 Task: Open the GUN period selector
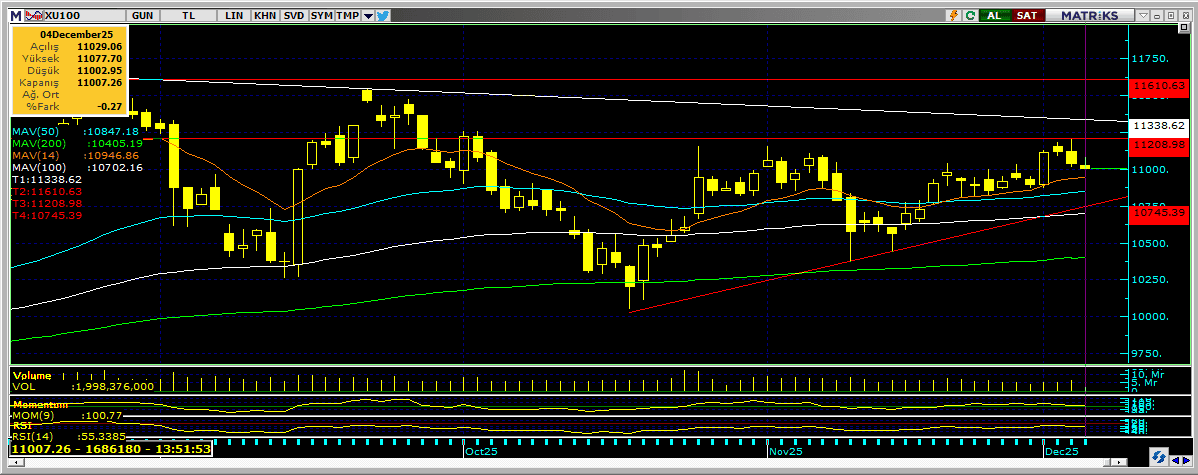pos(142,16)
